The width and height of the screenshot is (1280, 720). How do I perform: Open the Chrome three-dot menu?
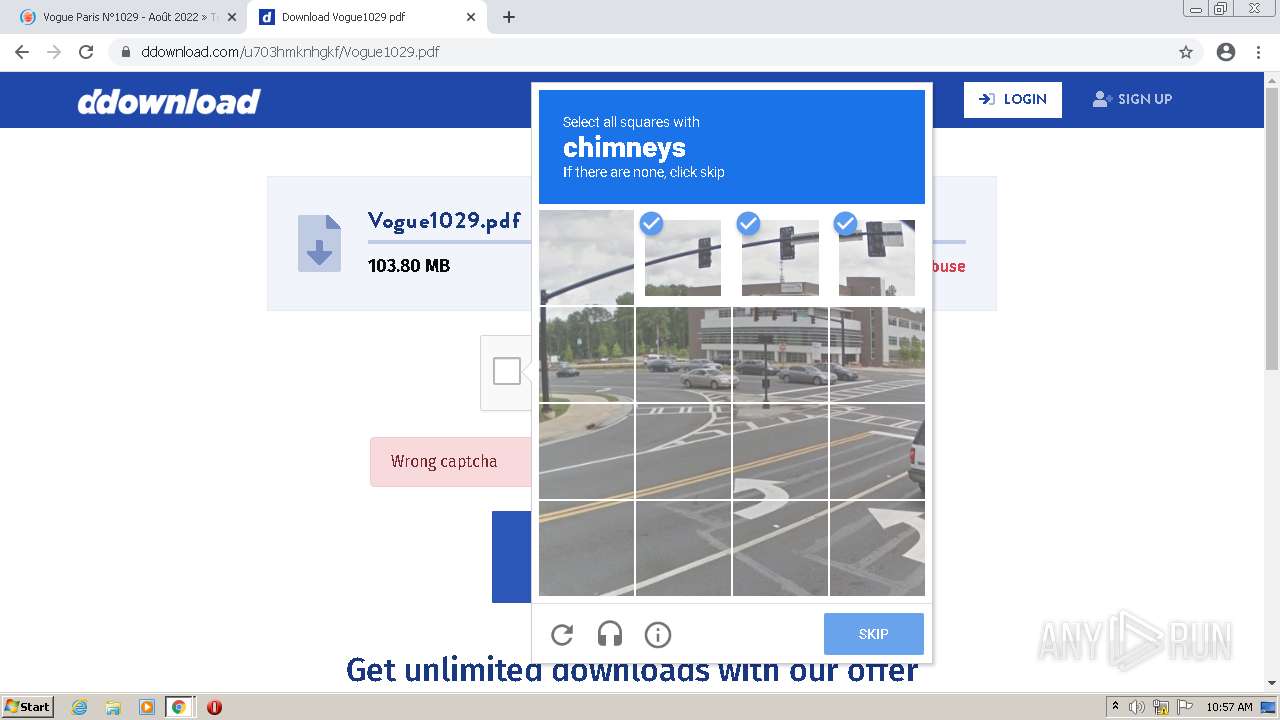[x=1259, y=52]
